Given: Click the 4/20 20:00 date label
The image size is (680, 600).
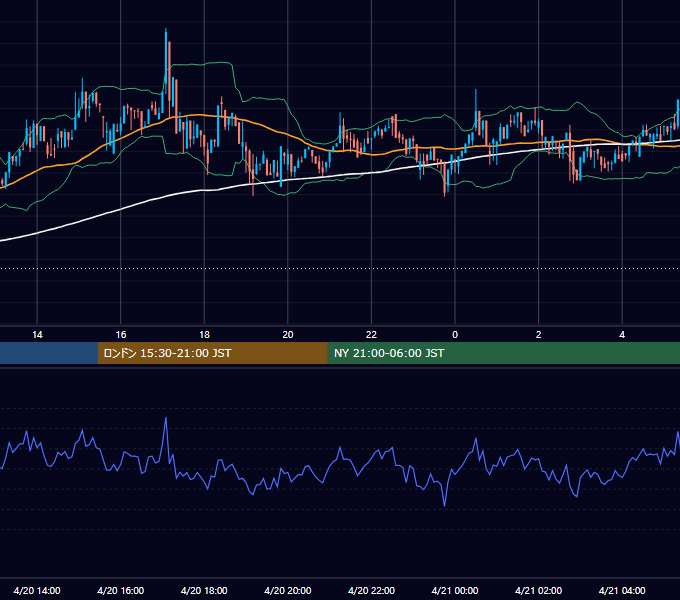Looking at the screenshot, I should (x=288, y=590).
